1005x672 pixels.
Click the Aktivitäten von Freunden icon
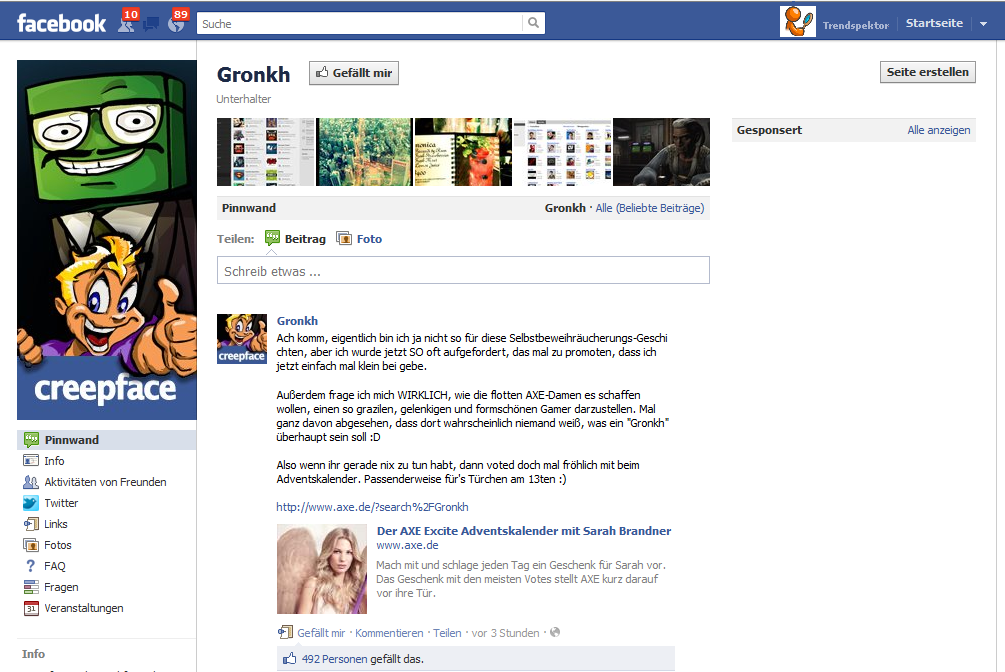click(31, 482)
